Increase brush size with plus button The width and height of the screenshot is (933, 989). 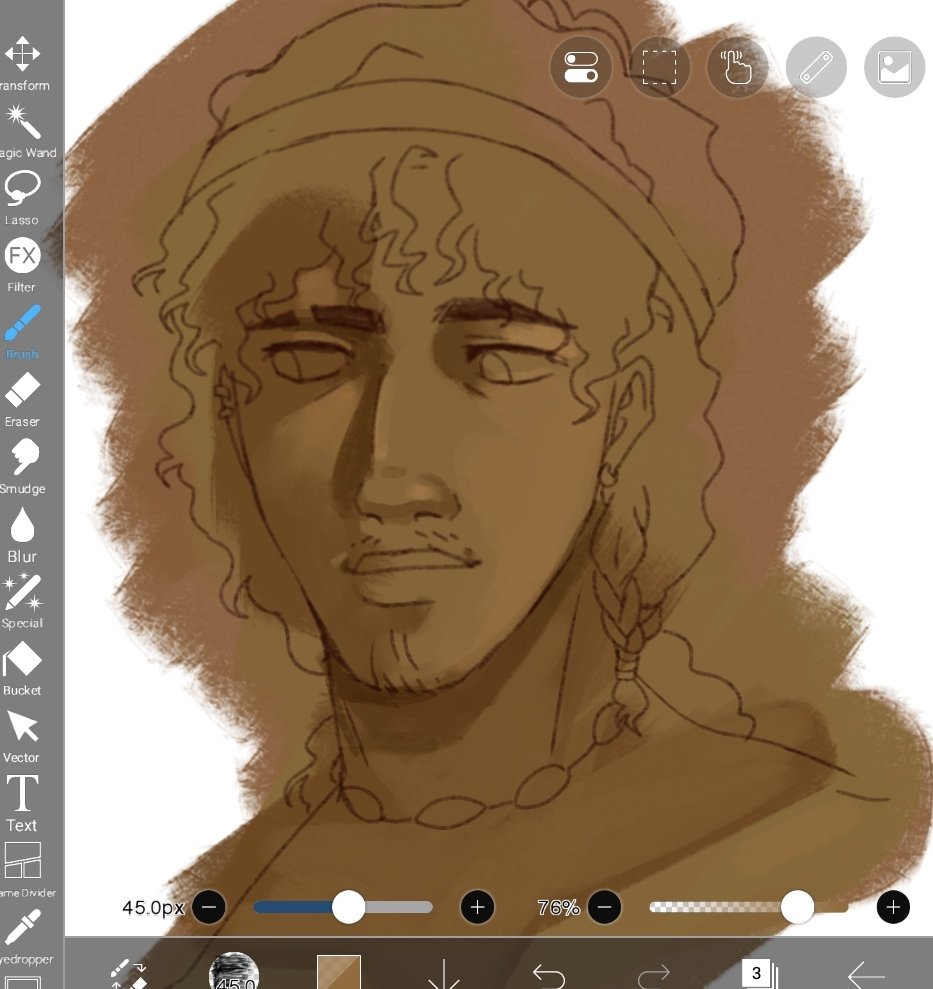click(478, 907)
